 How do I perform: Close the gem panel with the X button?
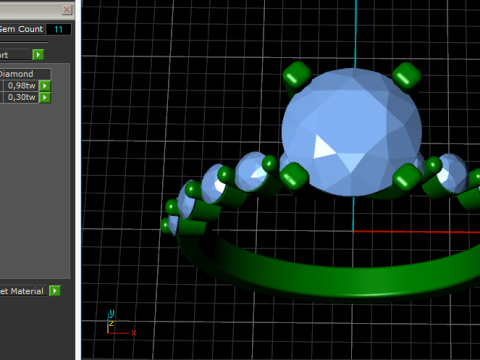(67, 10)
